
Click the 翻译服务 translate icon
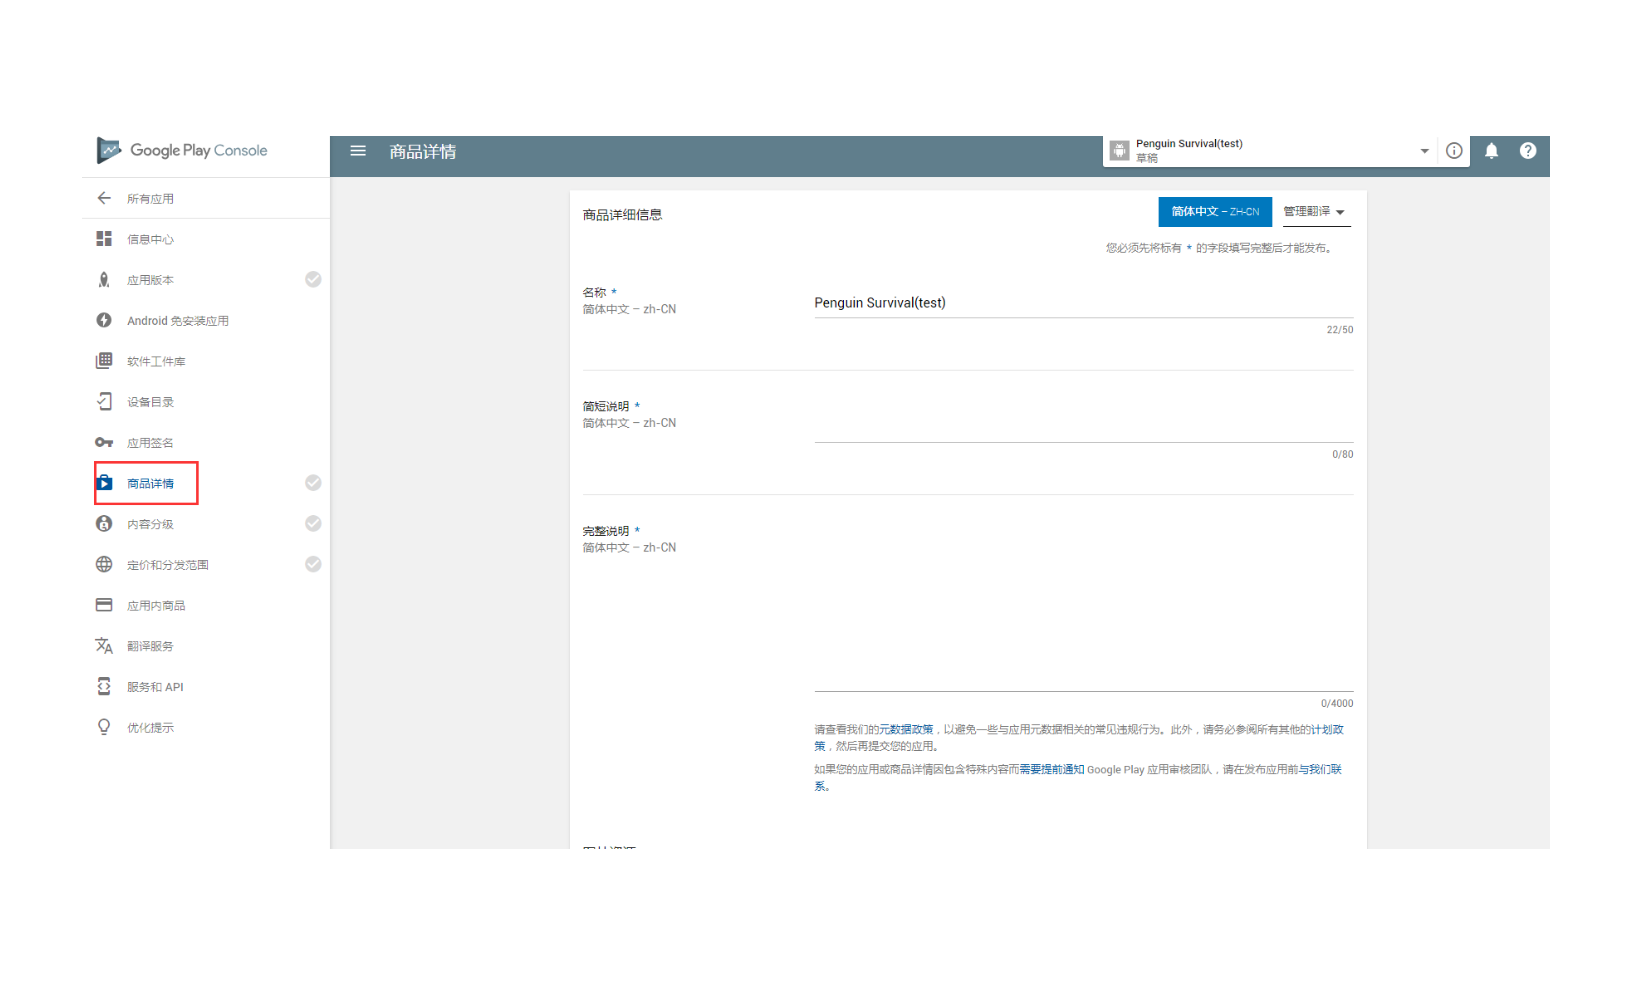pyautogui.click(x=104, y=646)
